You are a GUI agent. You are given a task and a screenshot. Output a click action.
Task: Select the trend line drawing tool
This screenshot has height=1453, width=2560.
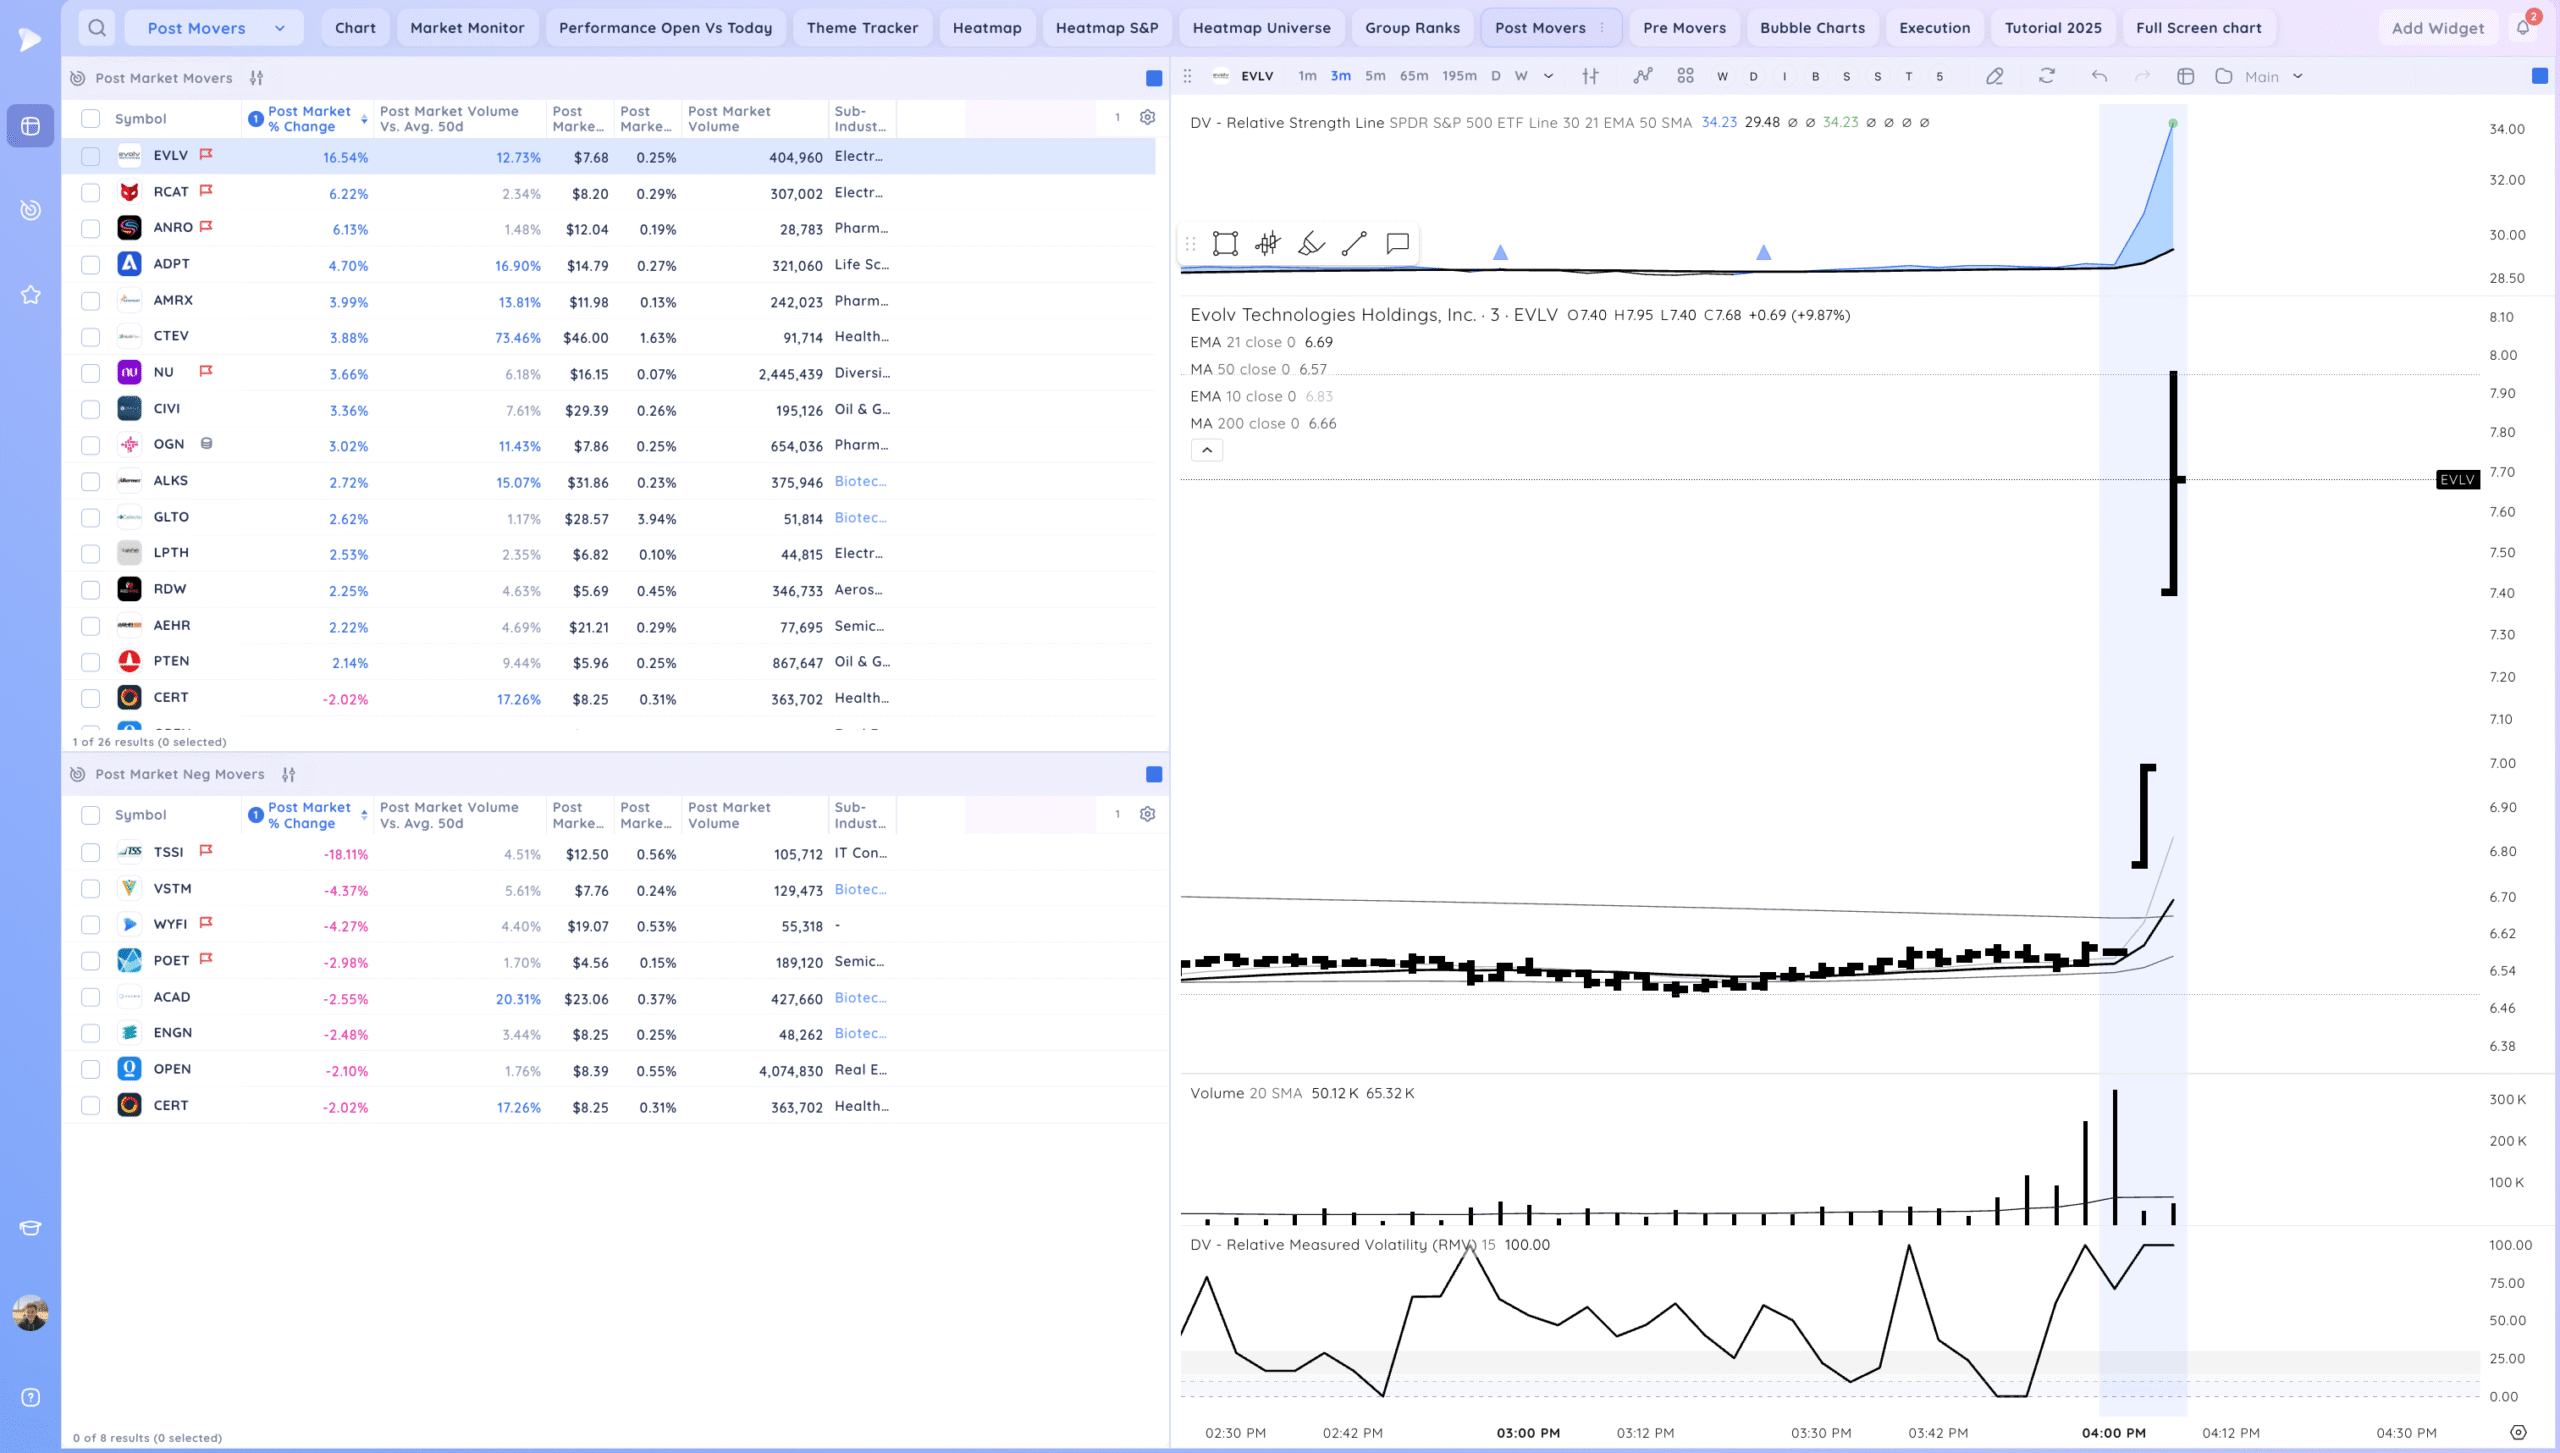click(x=1354, y=243)
